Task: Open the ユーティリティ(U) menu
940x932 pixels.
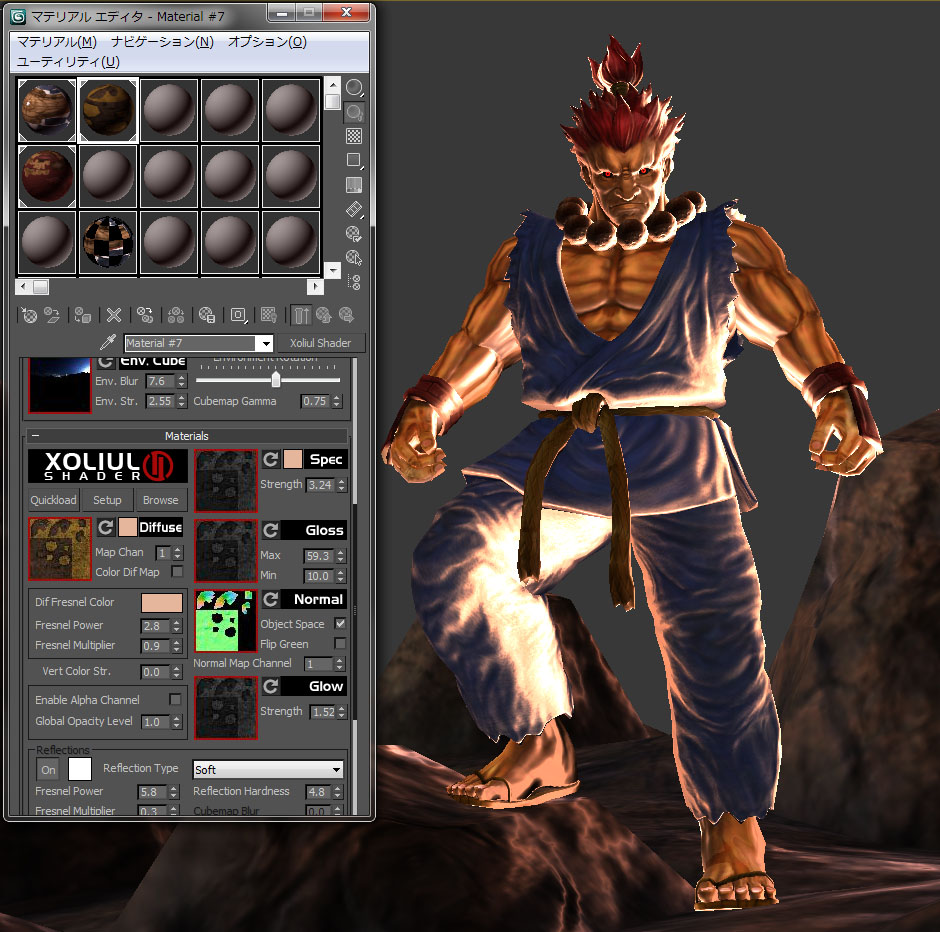Action: [68, 62]
